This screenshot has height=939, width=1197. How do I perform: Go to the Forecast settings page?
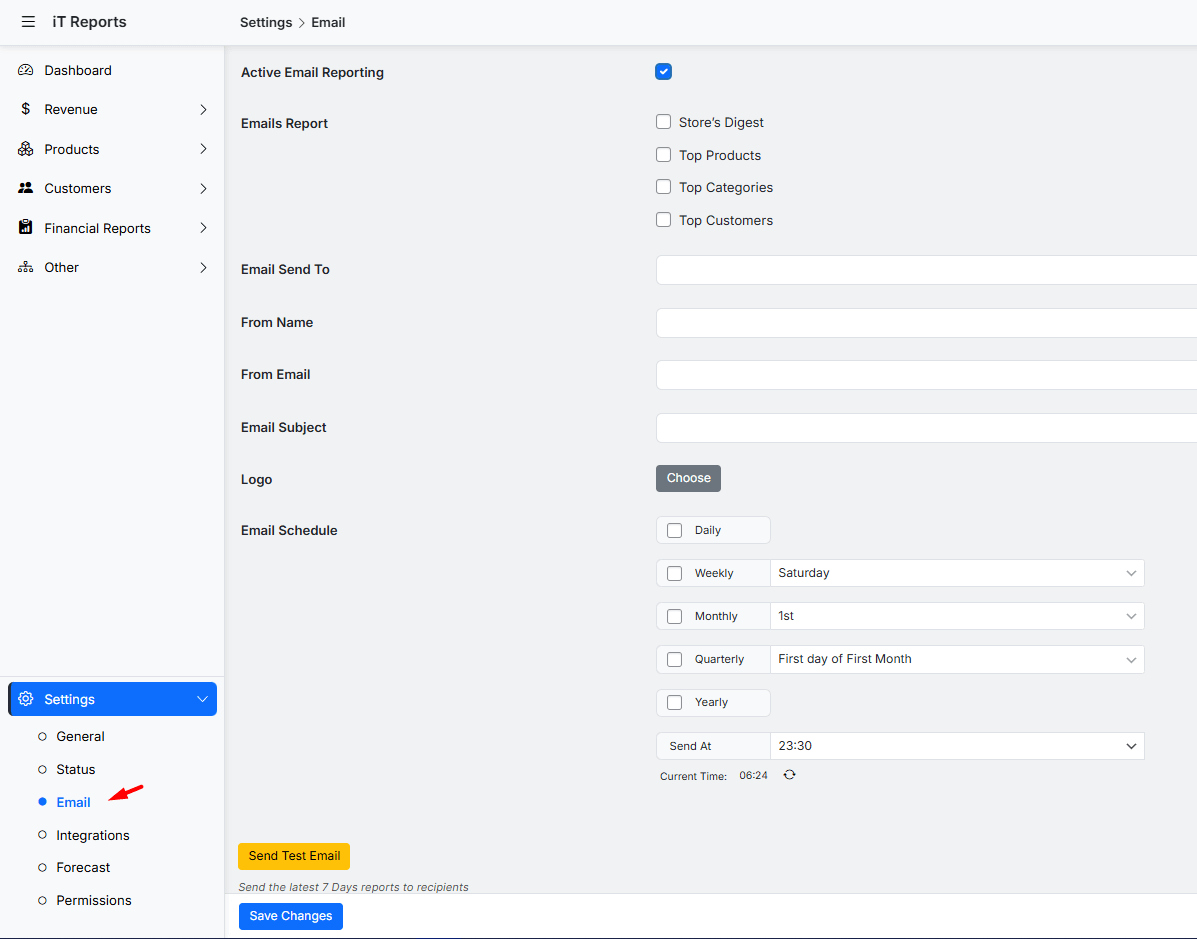[x=83, y=867]
